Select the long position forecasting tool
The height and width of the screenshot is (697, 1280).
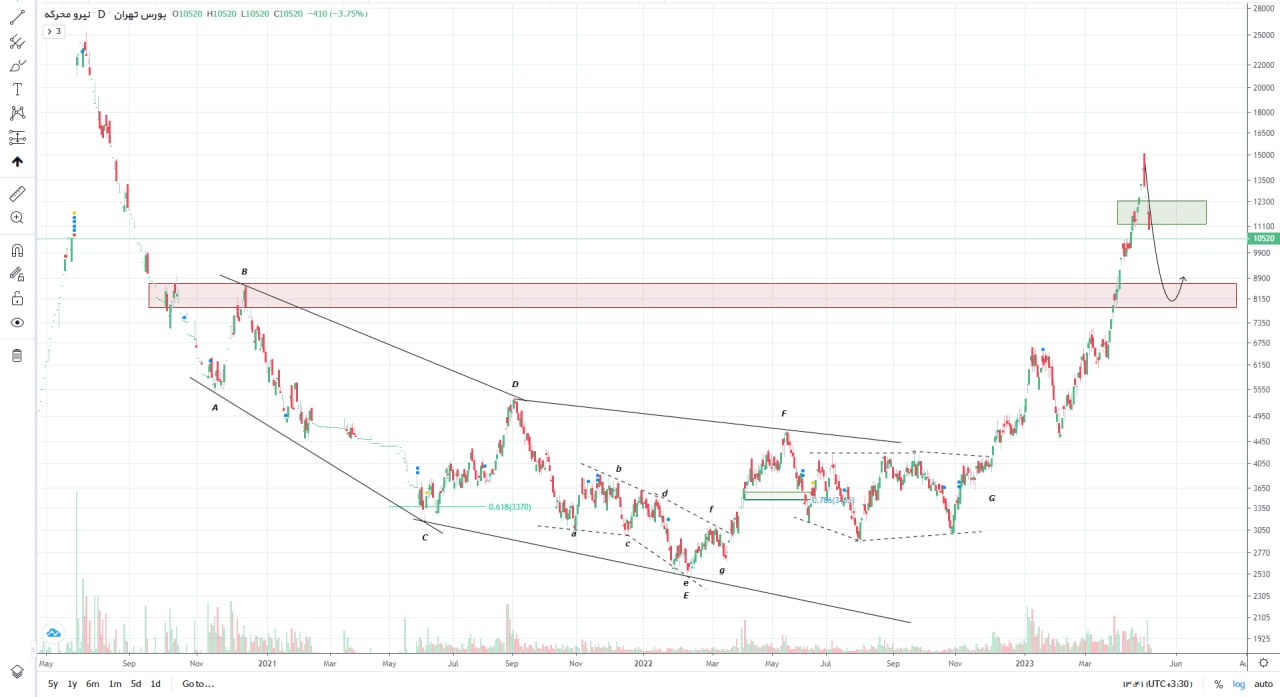(x=17, y=137)
